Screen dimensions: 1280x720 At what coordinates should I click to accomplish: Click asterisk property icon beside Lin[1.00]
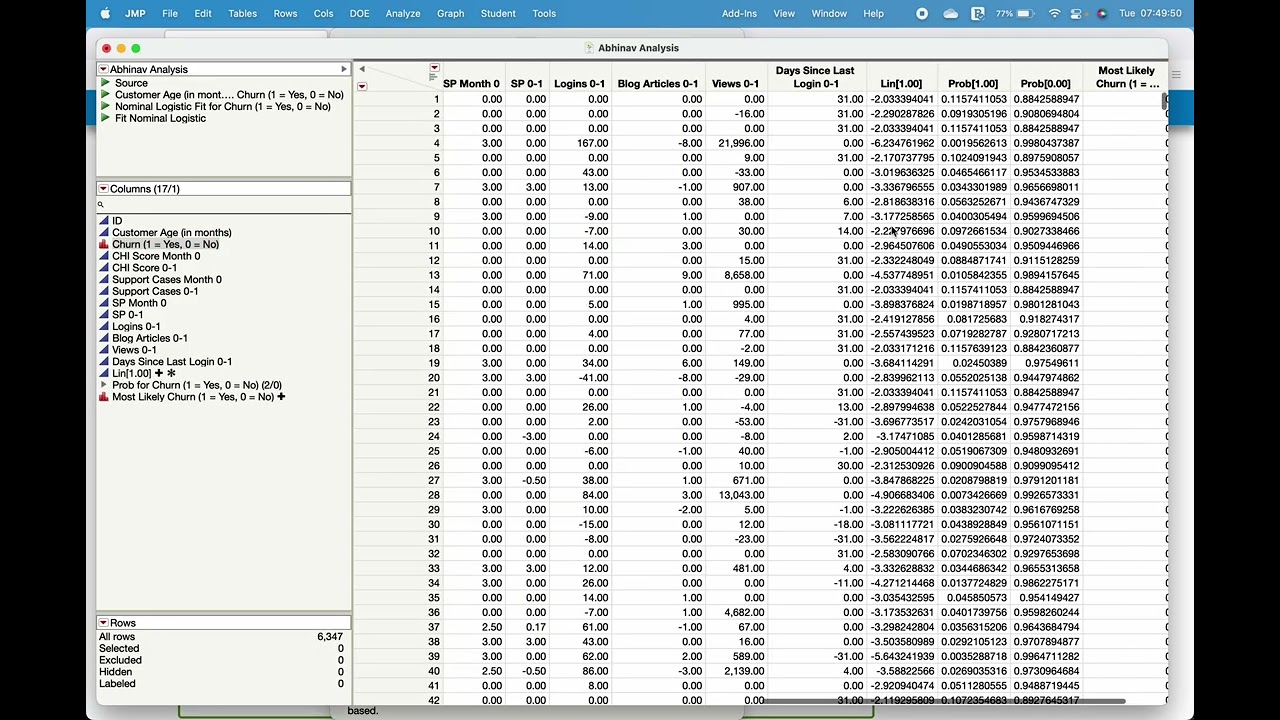pos(171,373)
